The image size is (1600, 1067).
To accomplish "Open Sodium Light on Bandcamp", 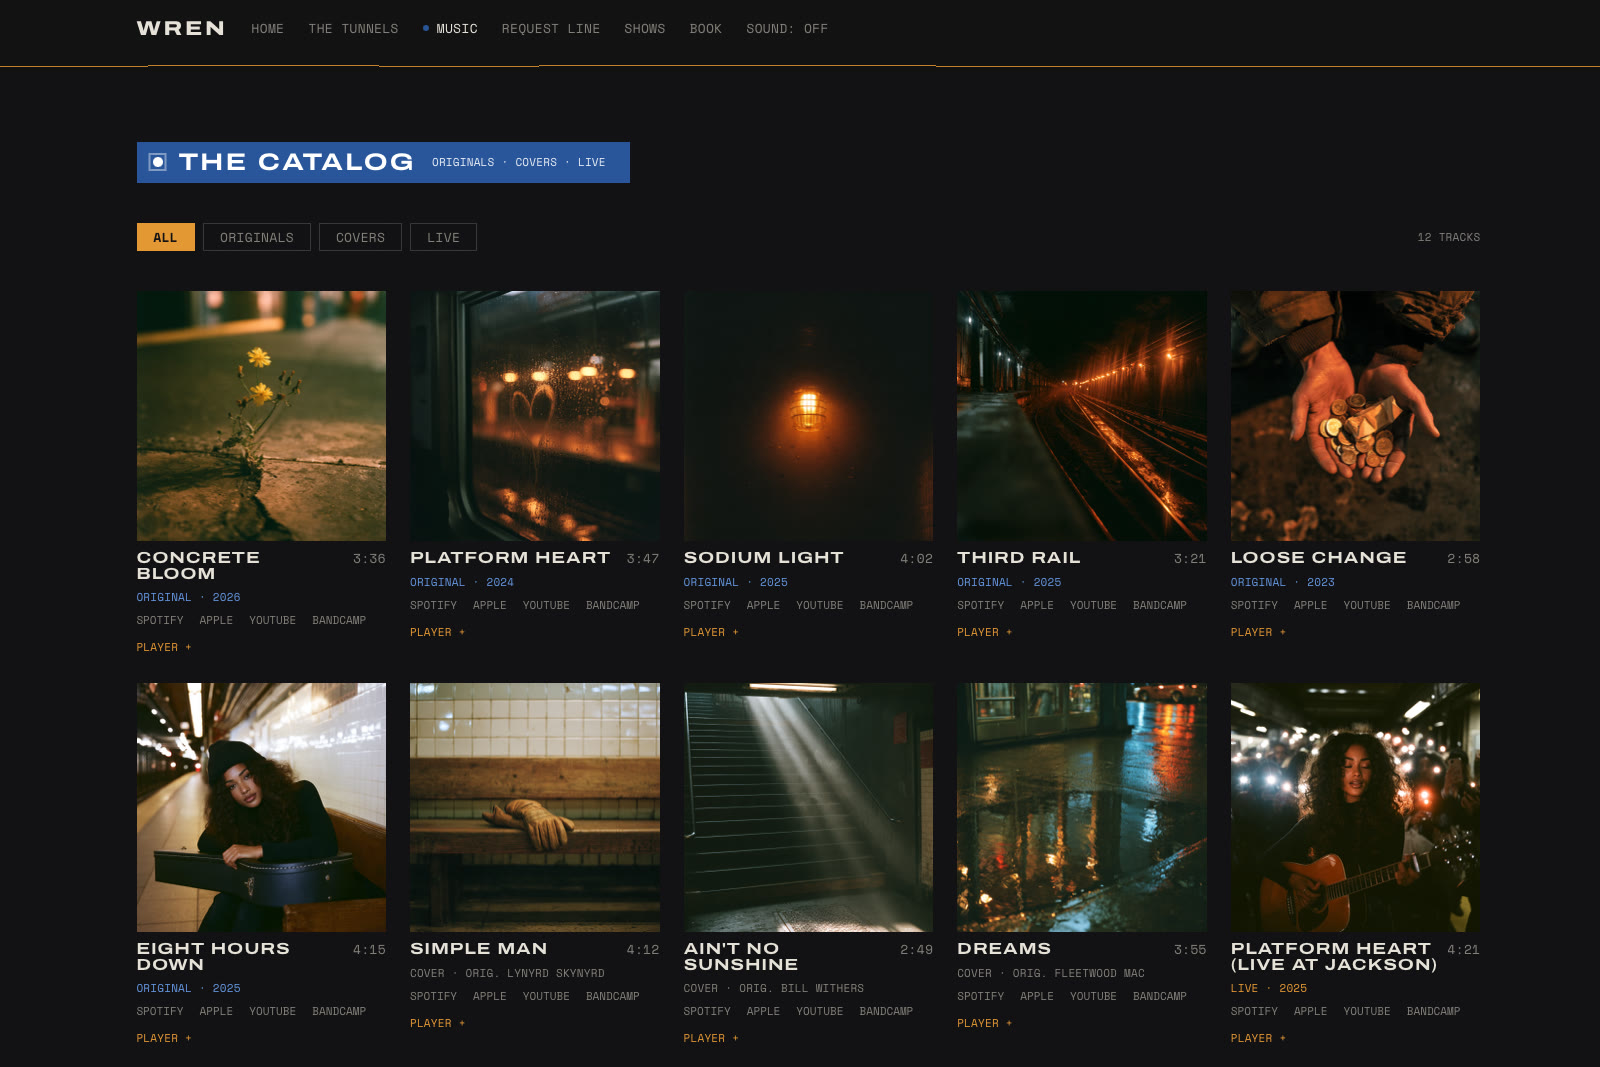I will coord(886,605).
